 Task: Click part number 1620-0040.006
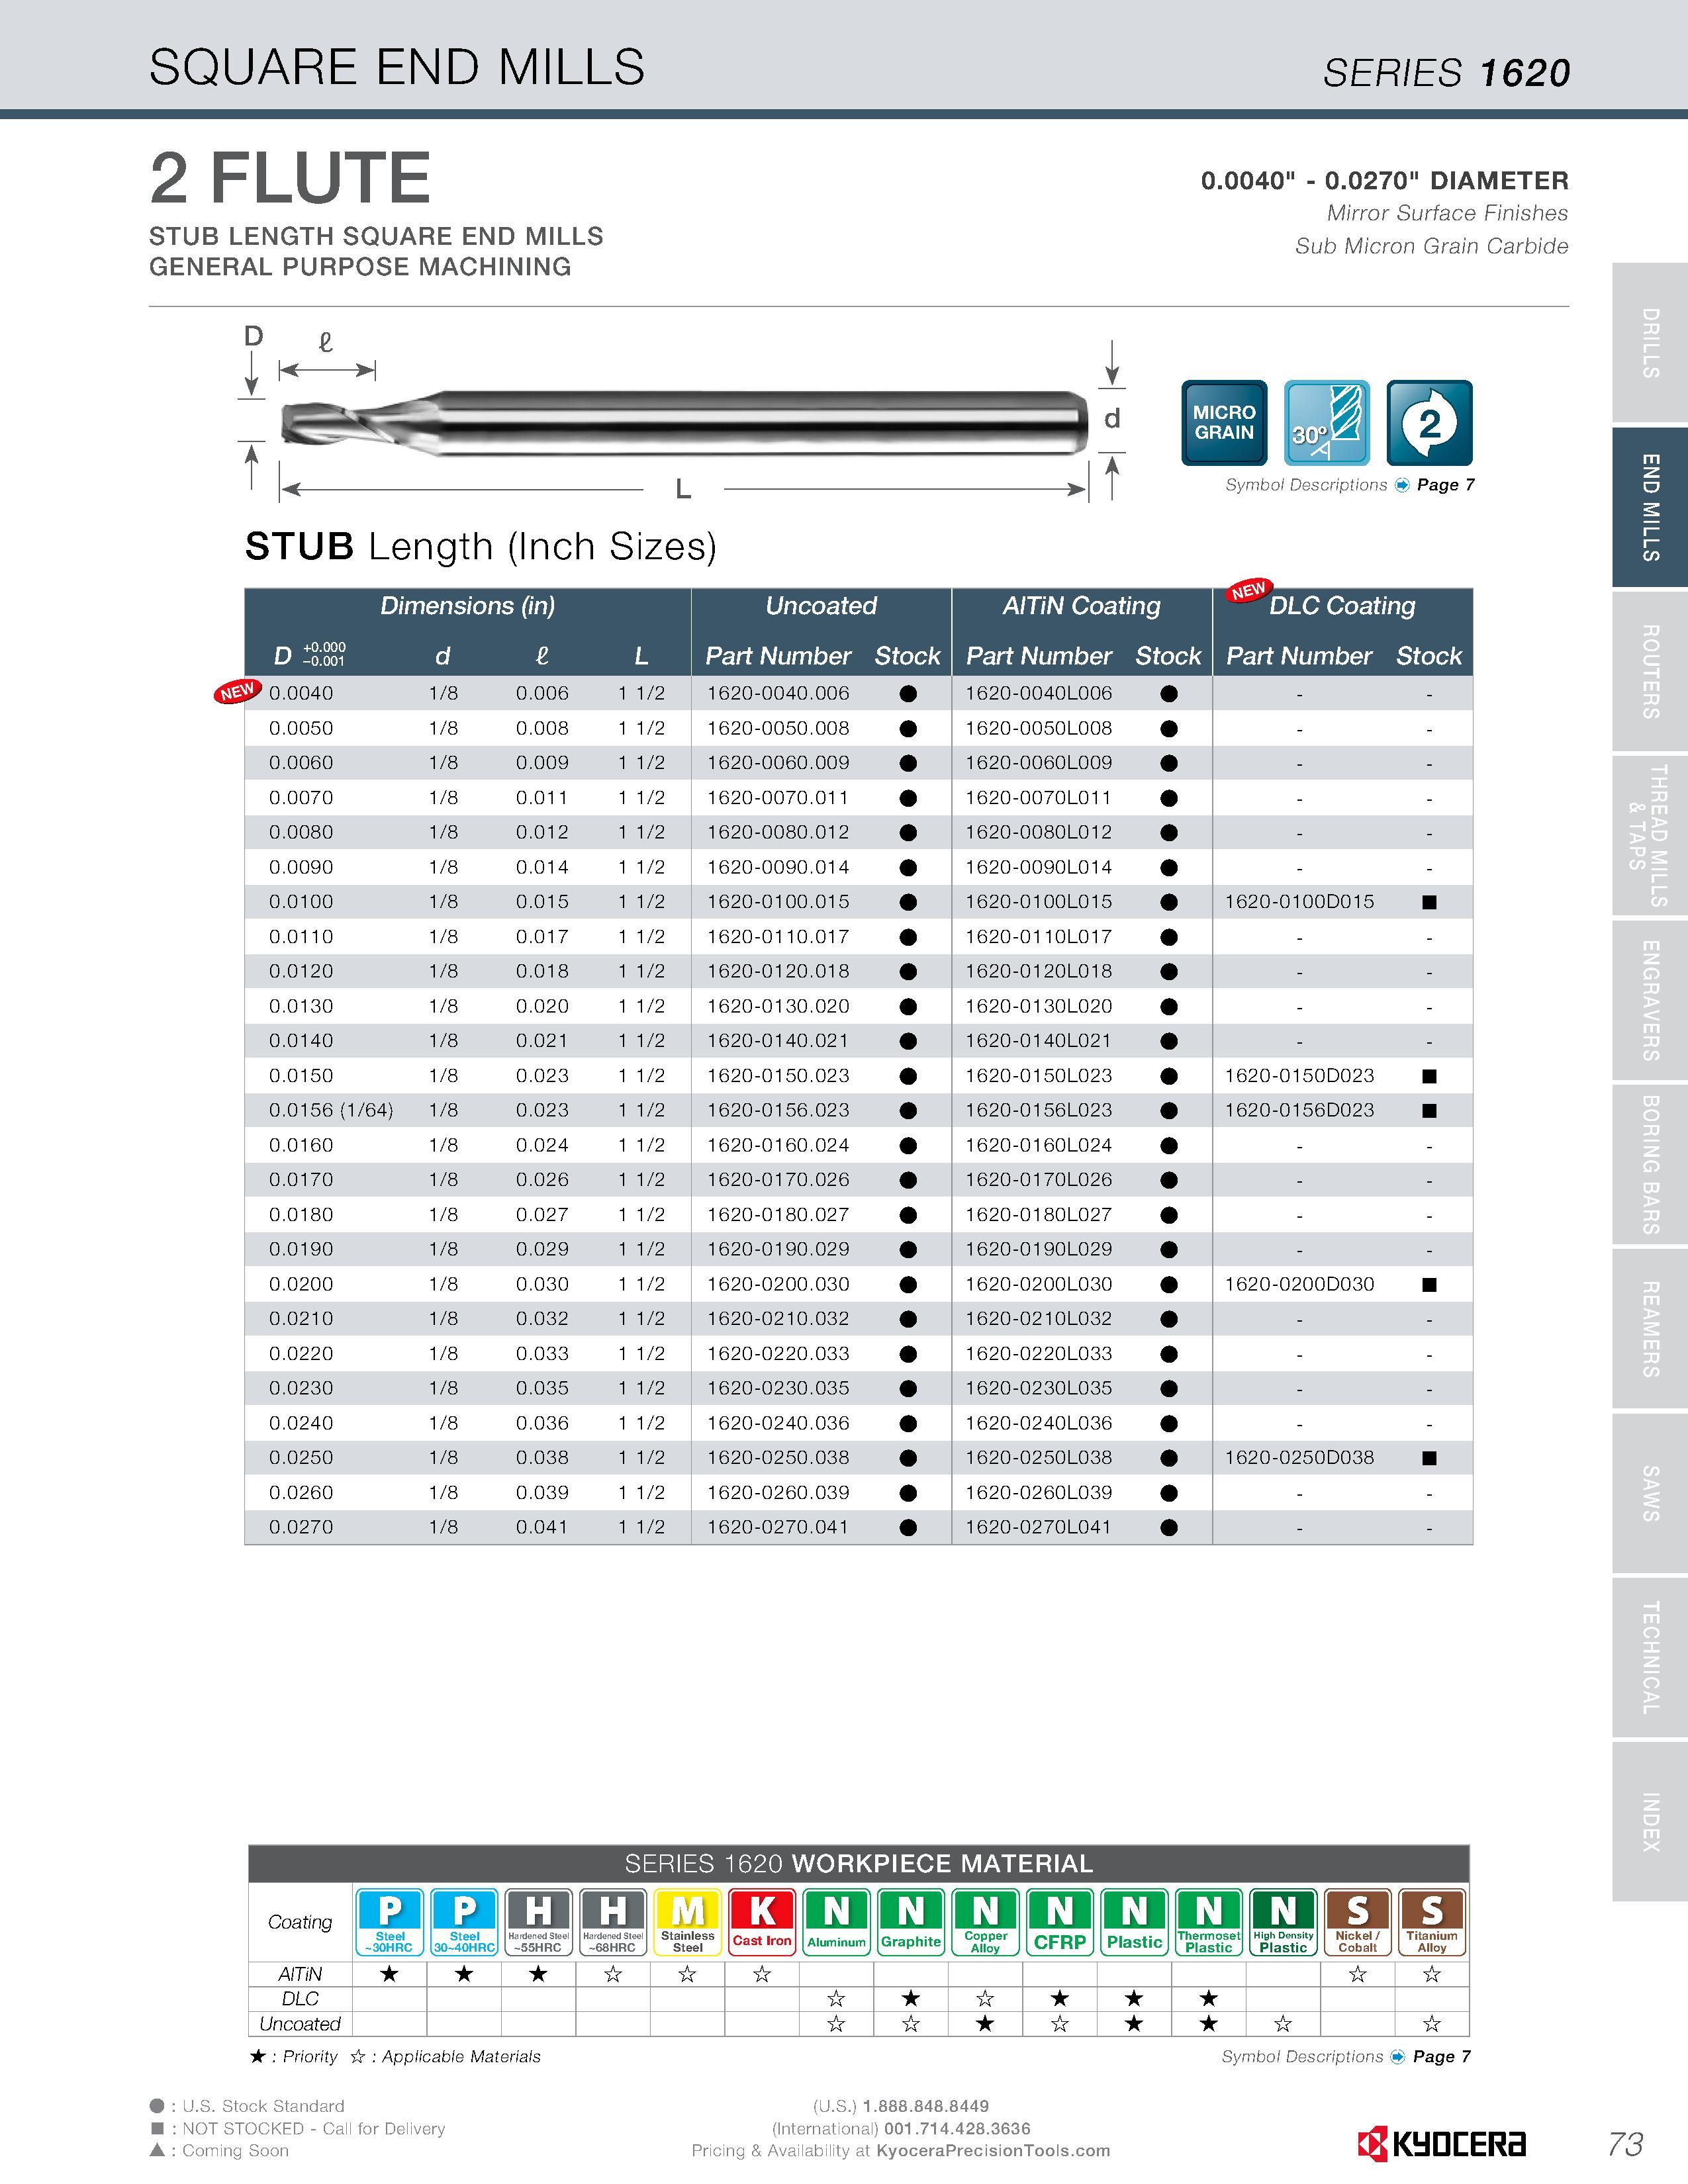click(x=778, y=693)
